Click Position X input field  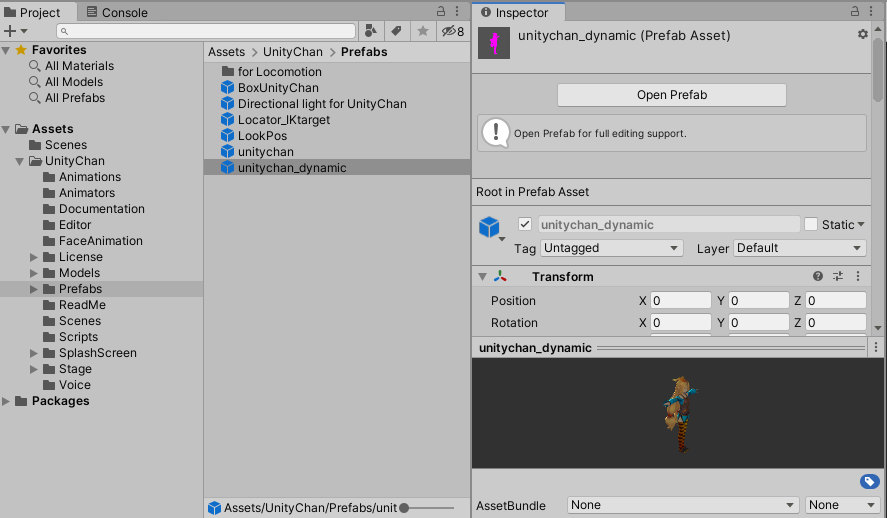point(681,300)
